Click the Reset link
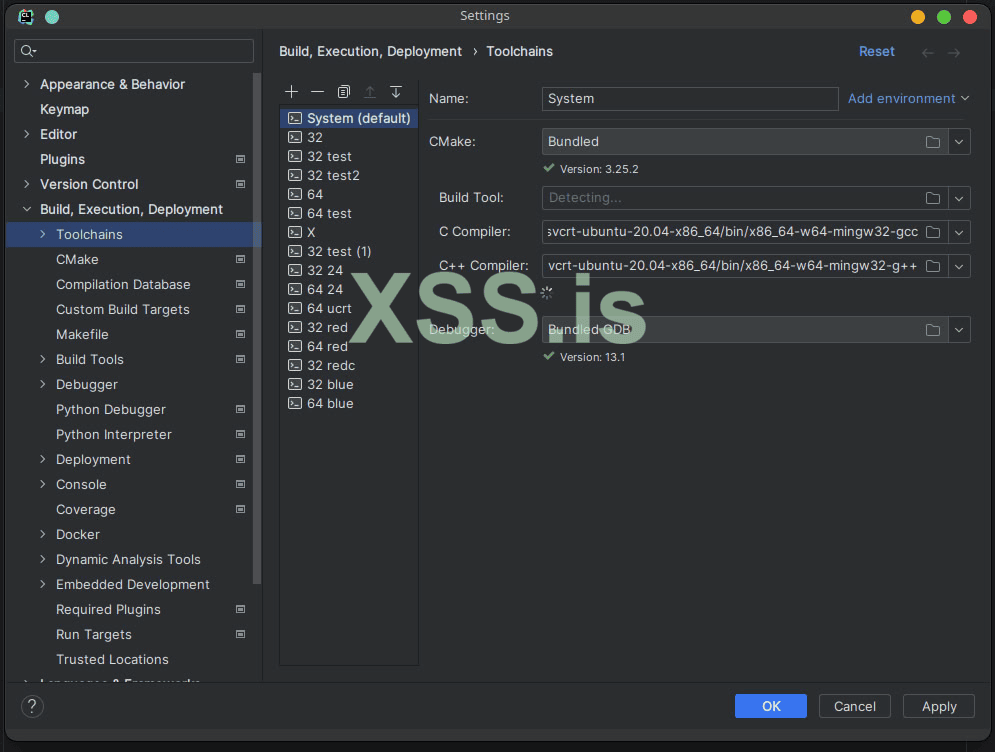Viewport: 995px width, 752px height. [x=876, y=51]
